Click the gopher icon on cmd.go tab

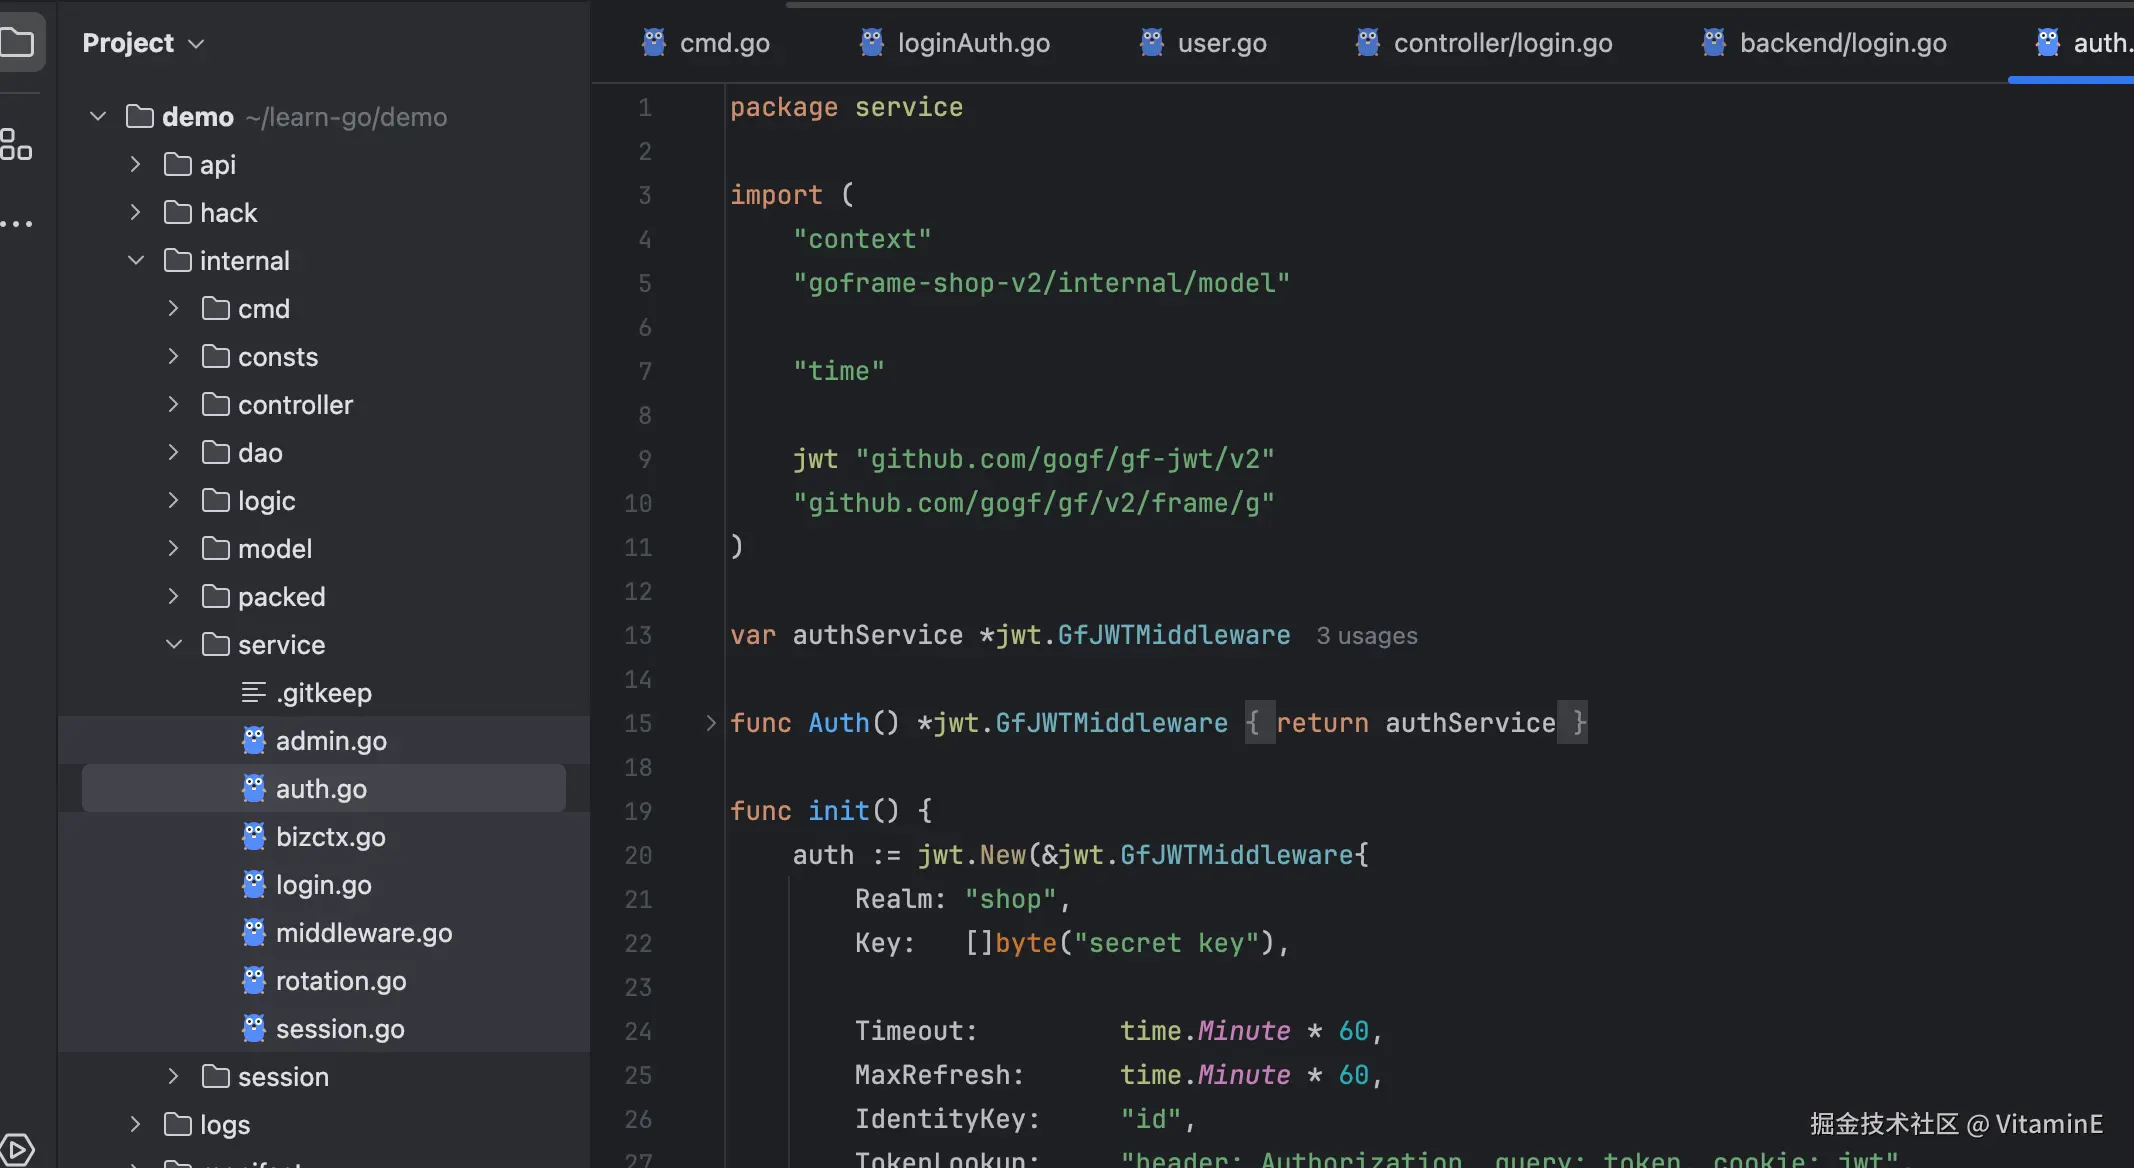(x=654, y=43)
